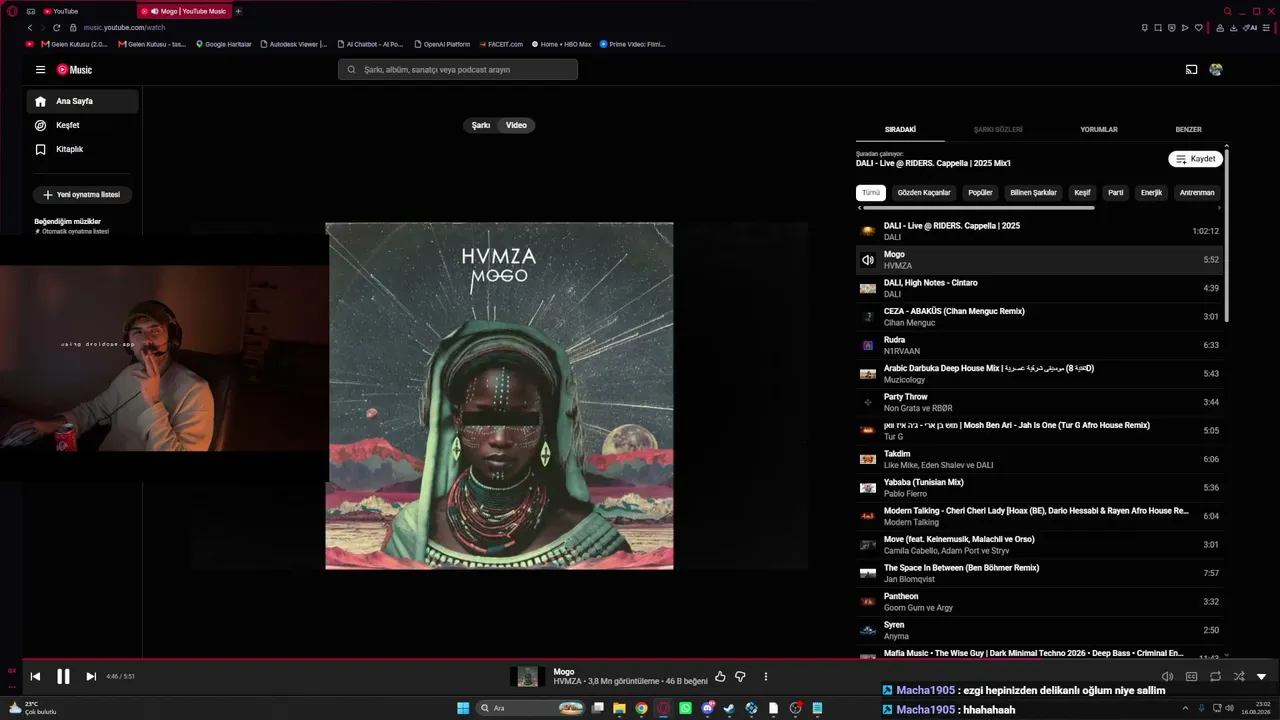The width and height of the screenshot is (1280, 720).
Task: Select the Parti filter chip
Action: (1116, 193)
